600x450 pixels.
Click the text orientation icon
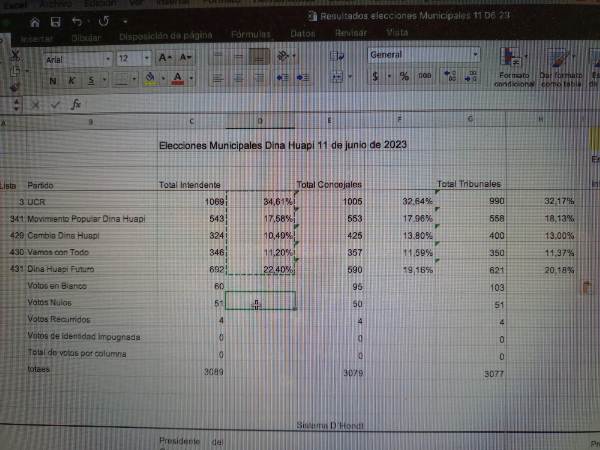[284, 56]
